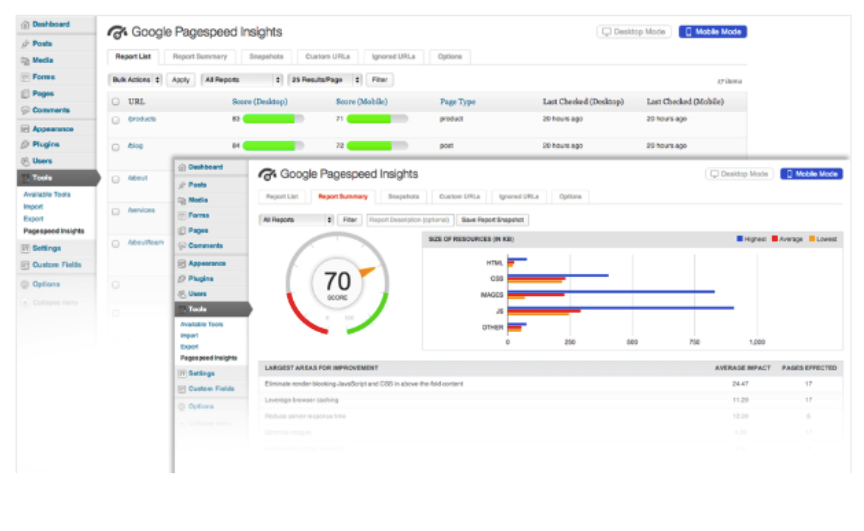This screenshot has height=531, width=864.
Task: Click the Custom Fields icon in back sidebar
Action: (25, 265)
